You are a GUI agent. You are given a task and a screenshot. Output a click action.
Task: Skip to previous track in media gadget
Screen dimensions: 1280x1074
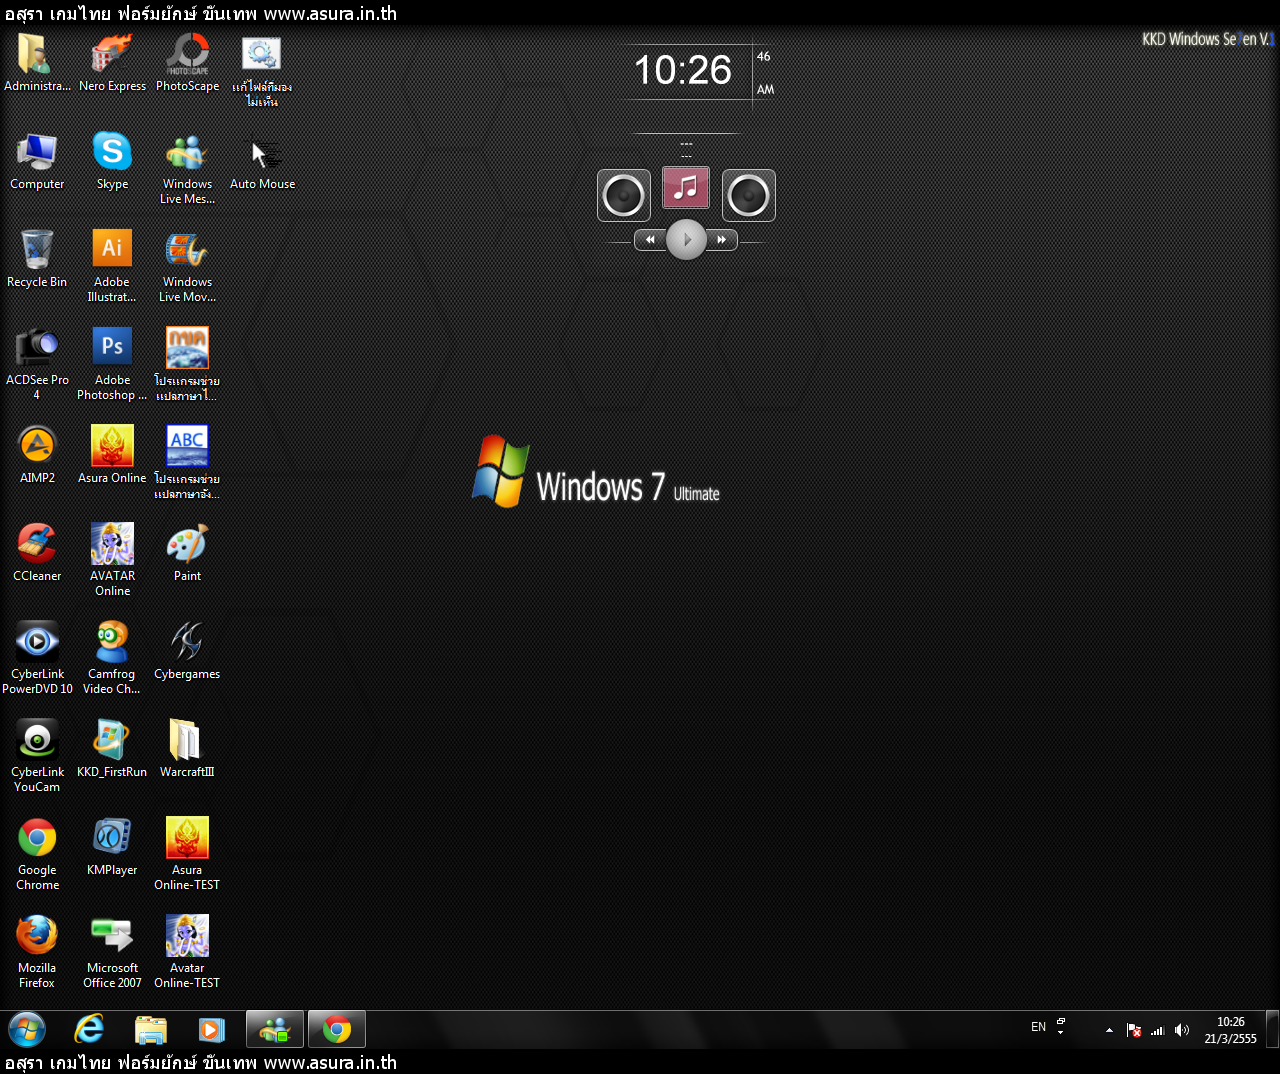[650, 240]
